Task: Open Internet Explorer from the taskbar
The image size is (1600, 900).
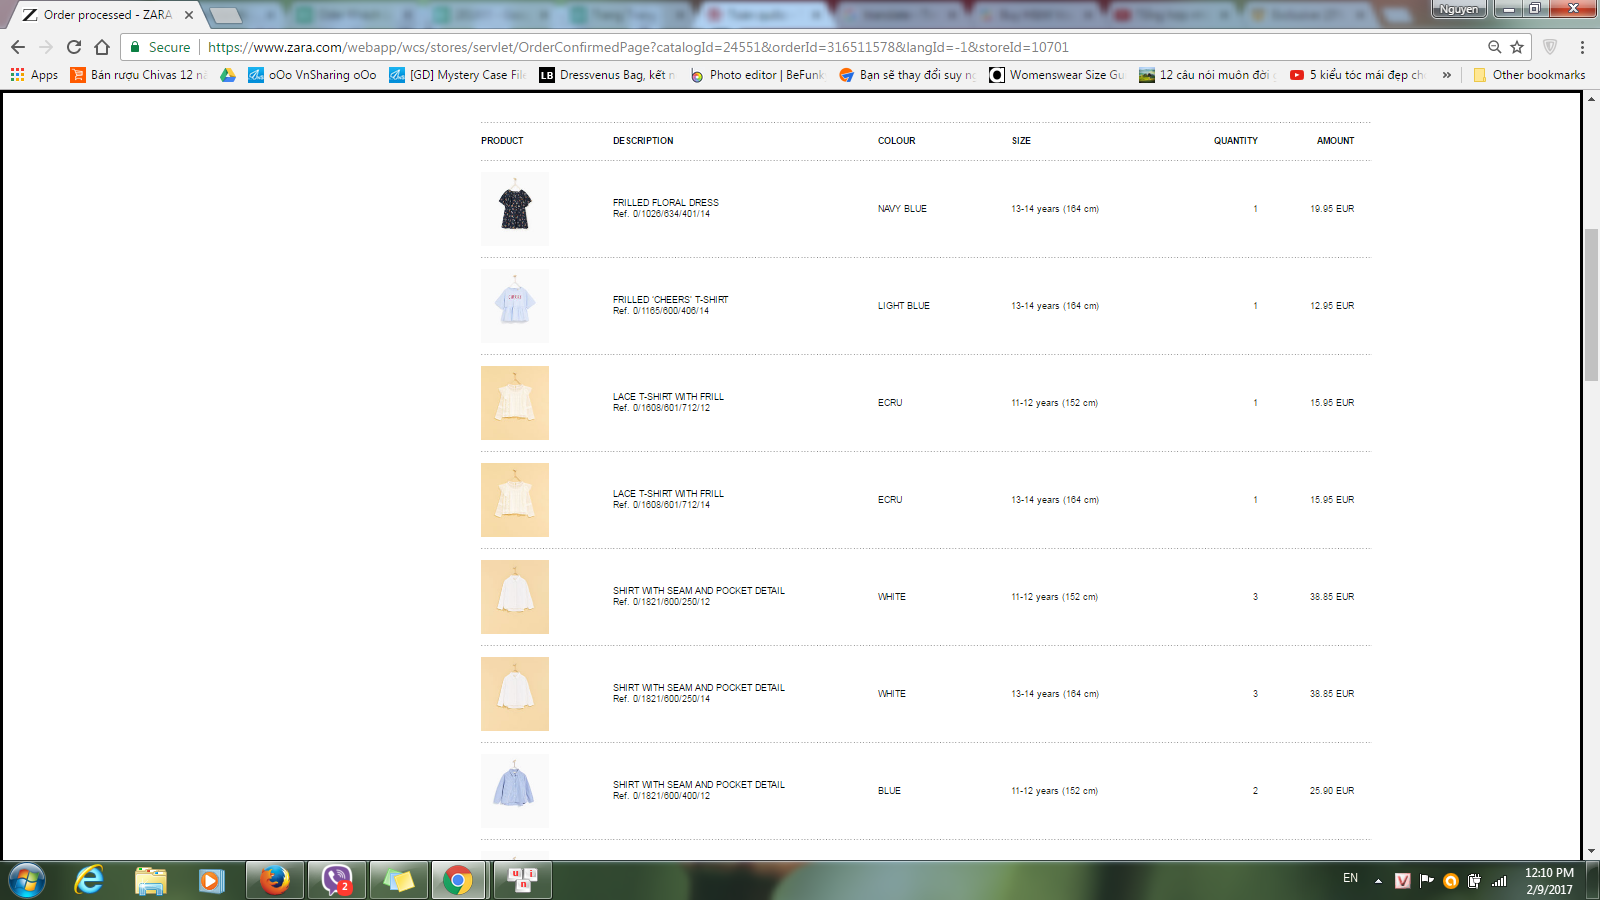Action: (89, 880)
